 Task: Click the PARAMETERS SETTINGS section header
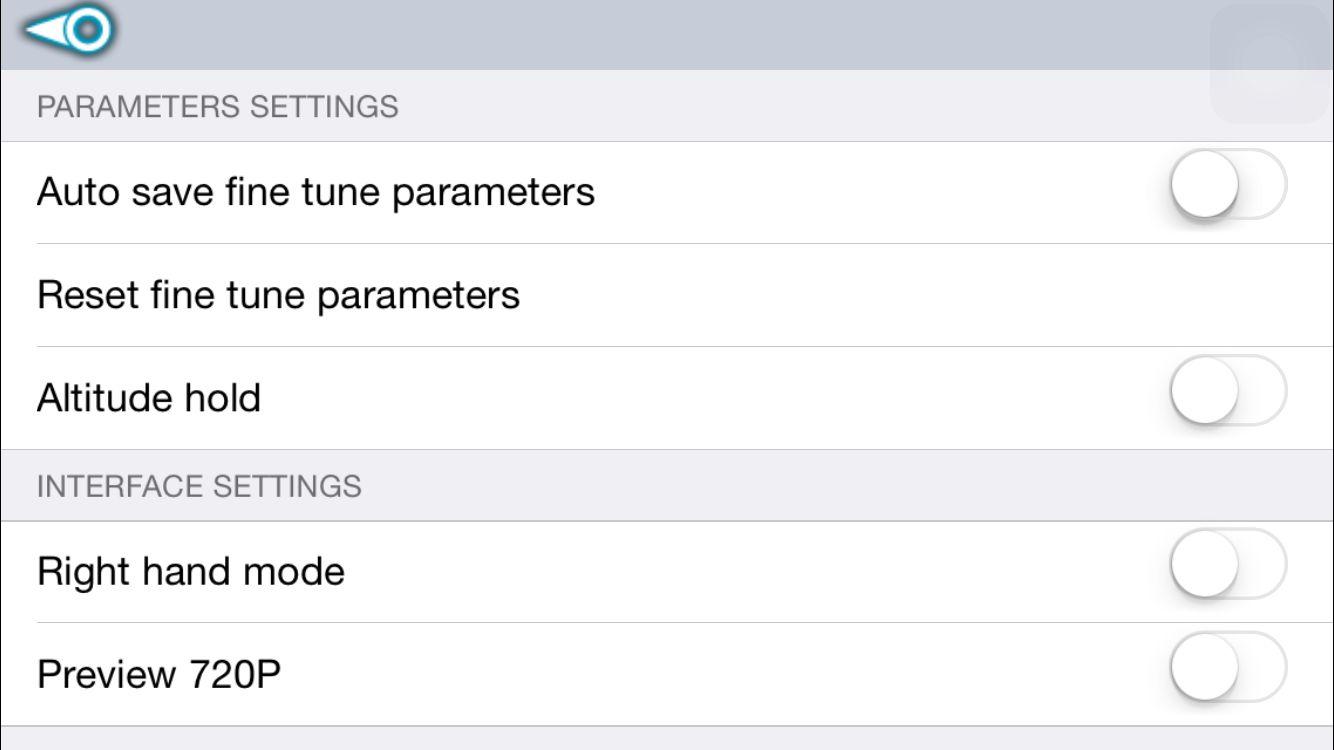[217, 106]
